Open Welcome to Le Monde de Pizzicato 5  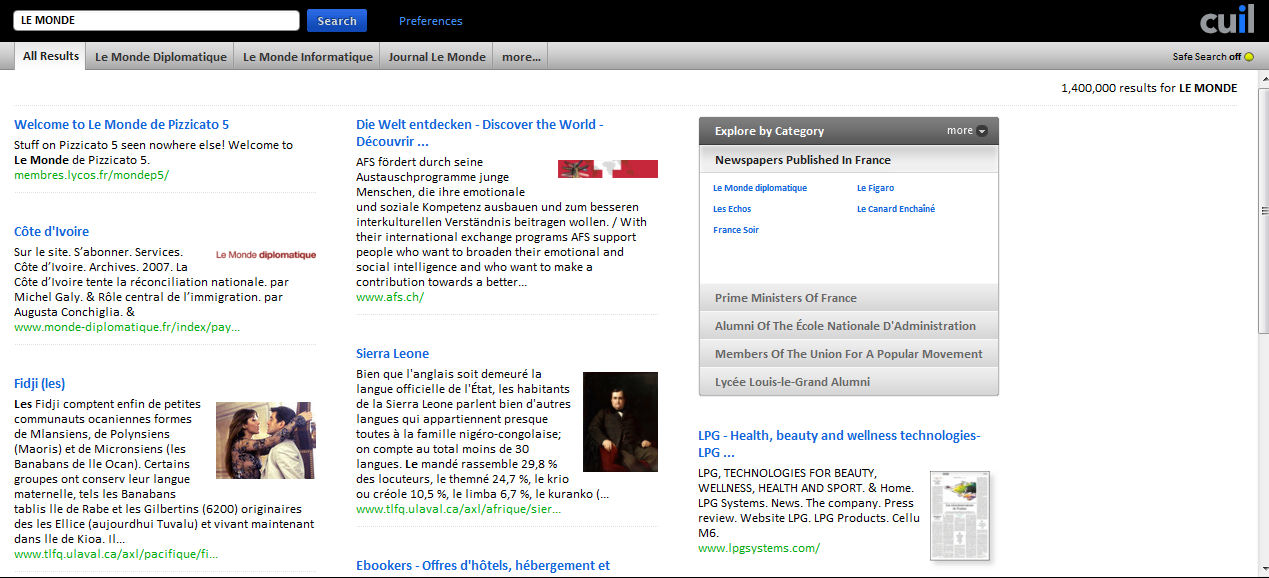pyautogui.click(x=122, y=125)
